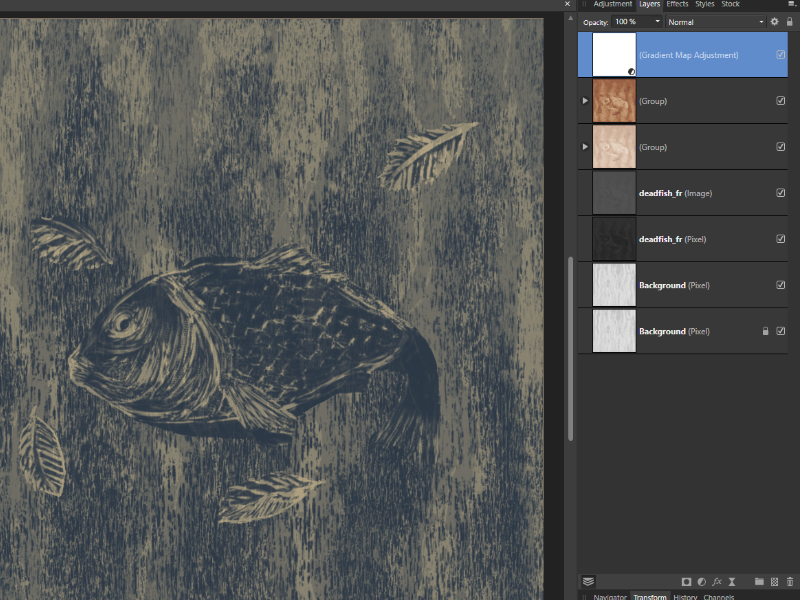Open the Effects tab

click(677, 4)
